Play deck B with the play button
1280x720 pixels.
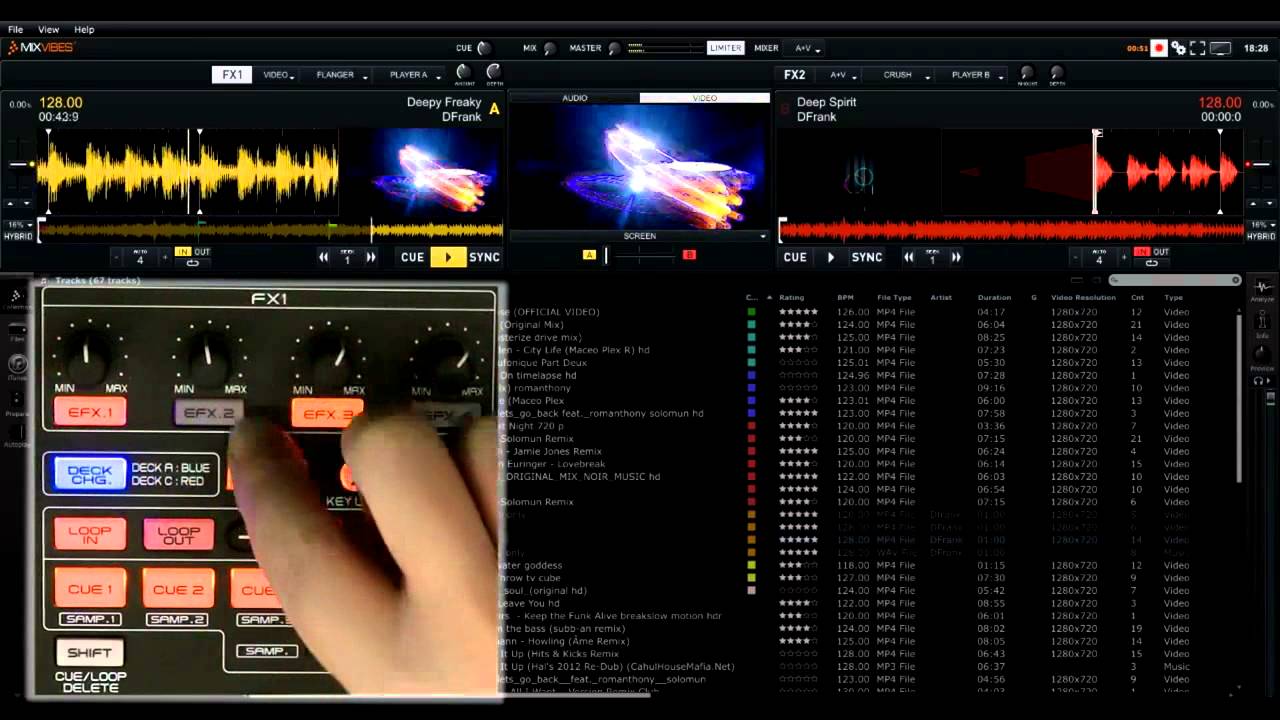click(x=830, y=257)
